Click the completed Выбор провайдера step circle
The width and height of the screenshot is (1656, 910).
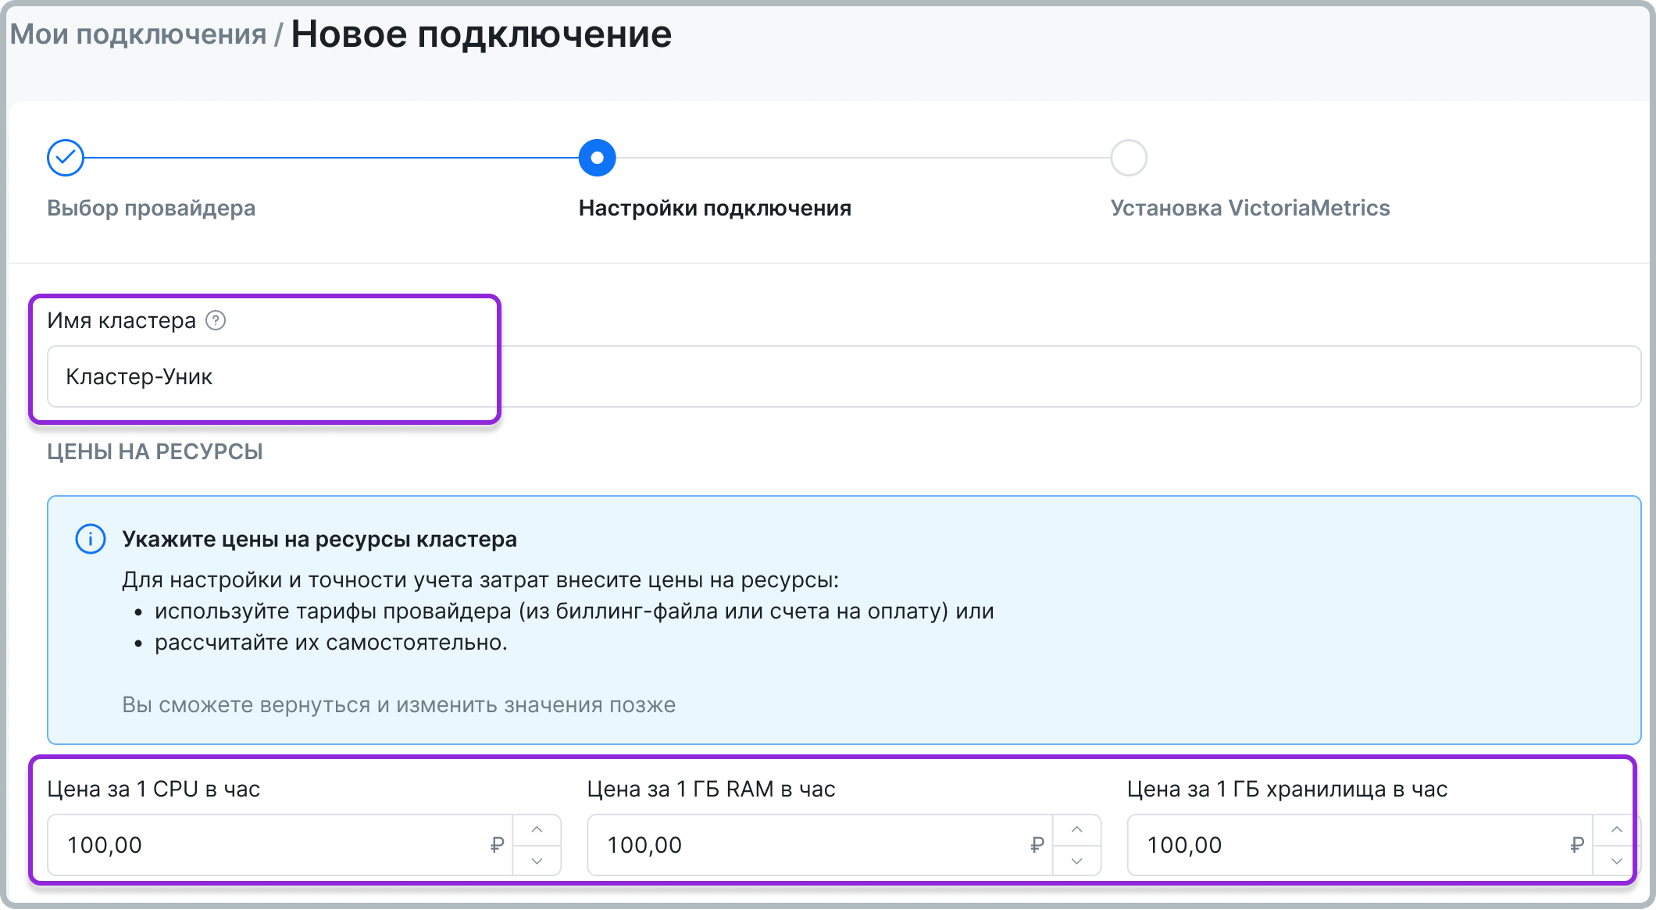coord(66,158)
